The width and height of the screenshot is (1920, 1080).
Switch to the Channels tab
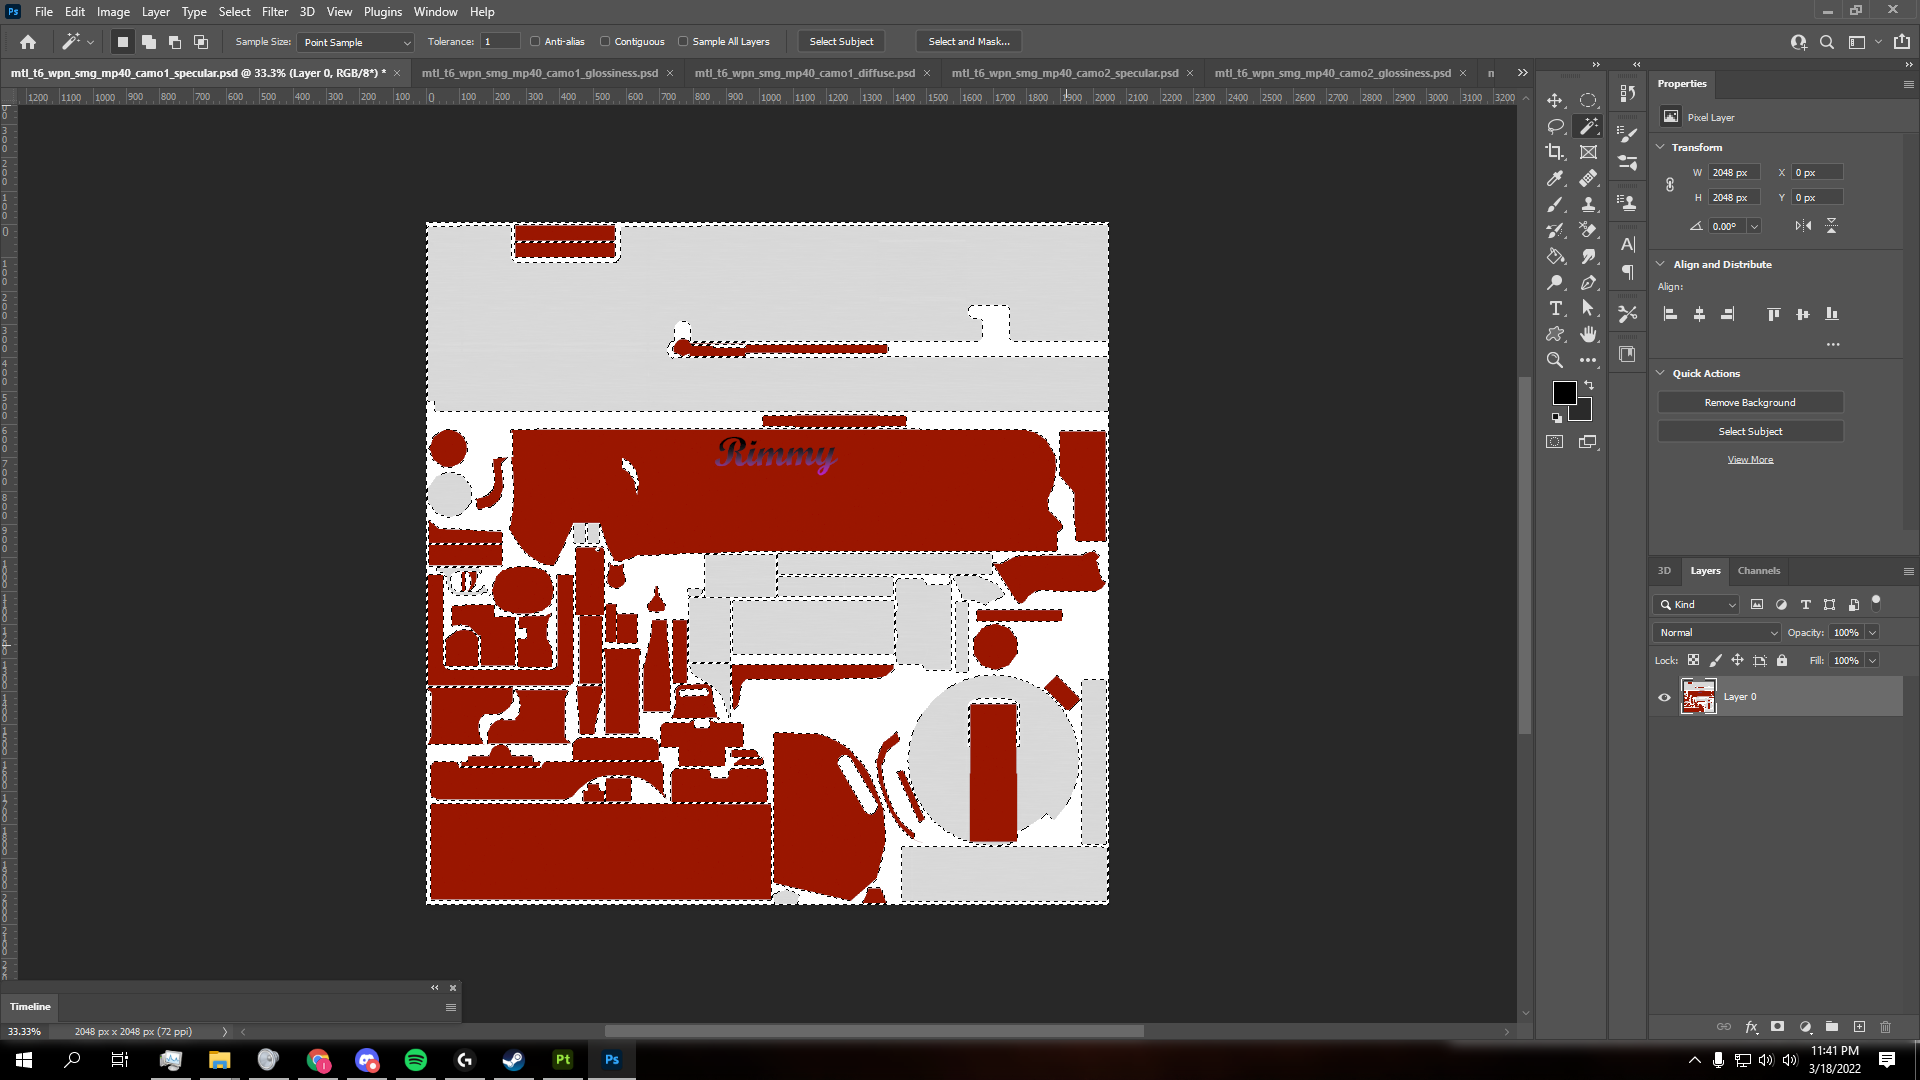point(1758,570)
